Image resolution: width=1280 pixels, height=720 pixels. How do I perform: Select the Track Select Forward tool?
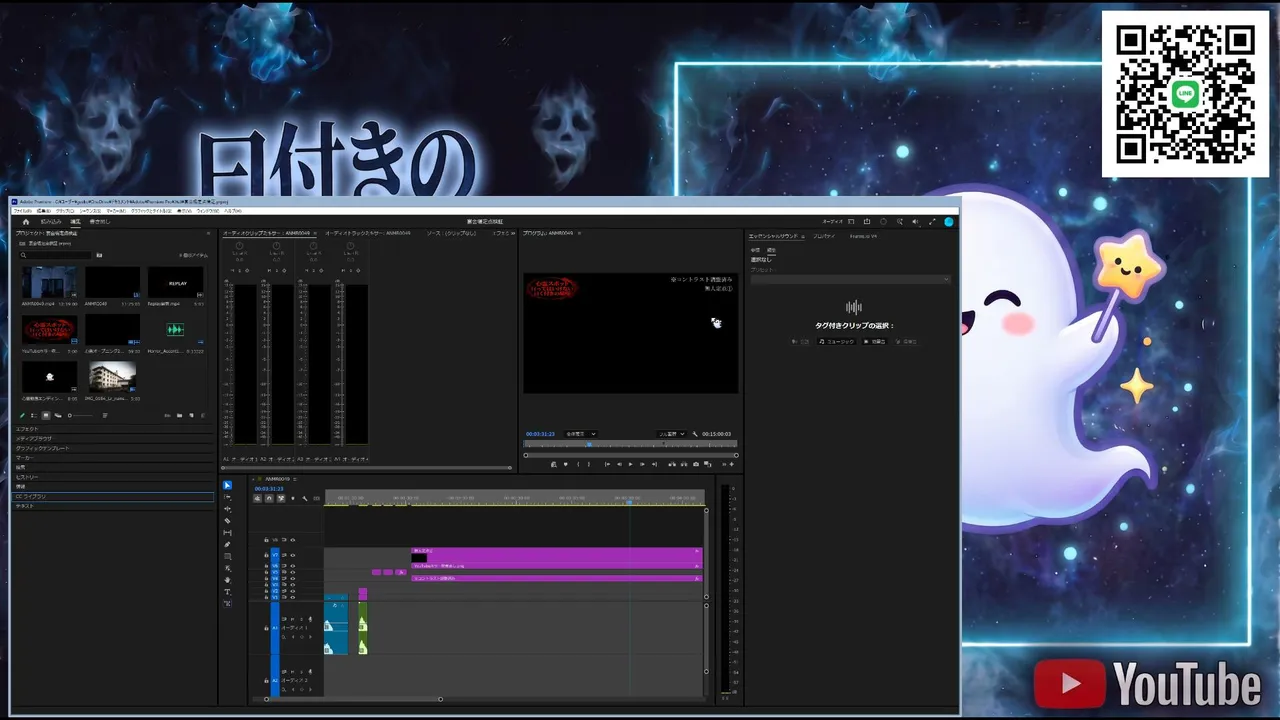pos(227,497)
